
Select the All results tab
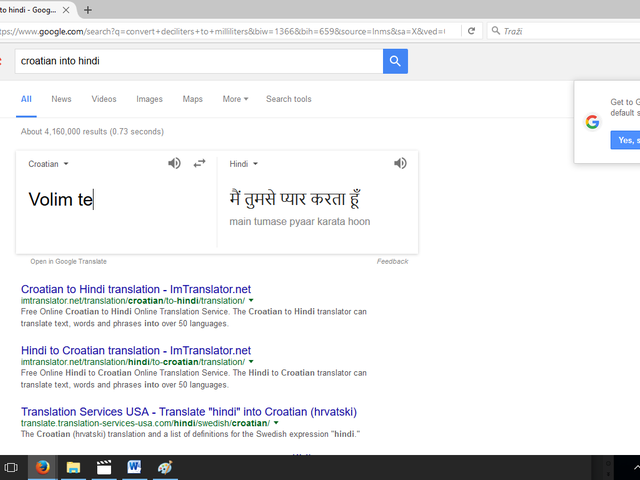[26, 99]
